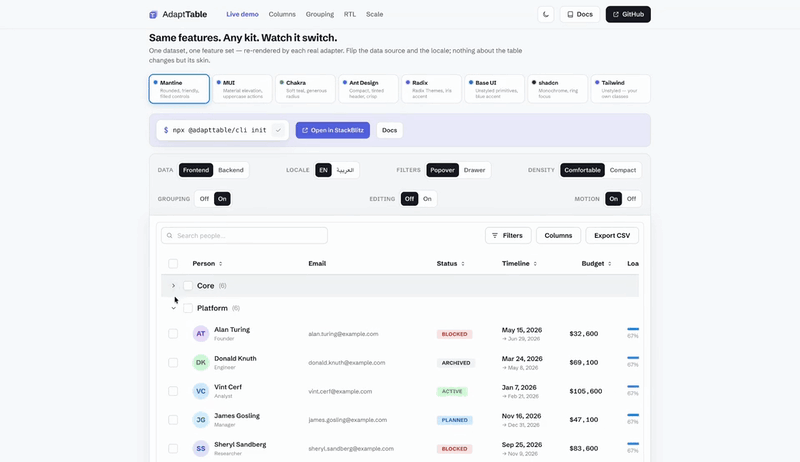Screen dimensions: 800x462
Task: Go to RTL nav tab
Action: pyautogui.click(x=349, y=14)
